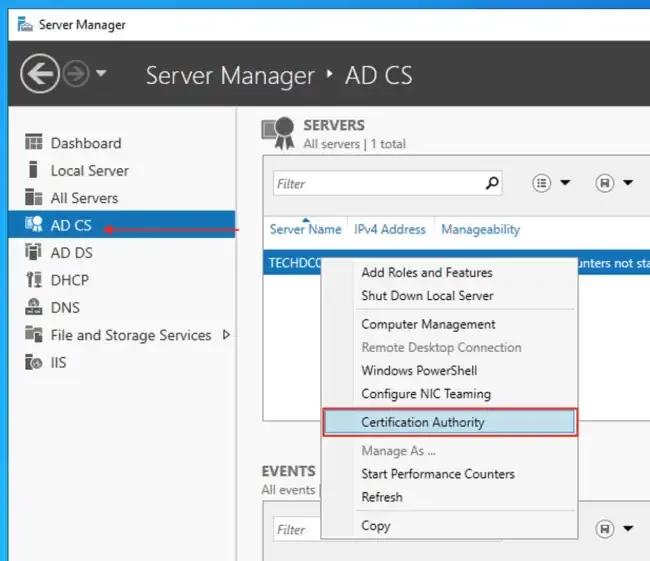Open the DNS role page
Image resolution: width=650 pixels, height=561 pixels.
(x=65, y=307)
